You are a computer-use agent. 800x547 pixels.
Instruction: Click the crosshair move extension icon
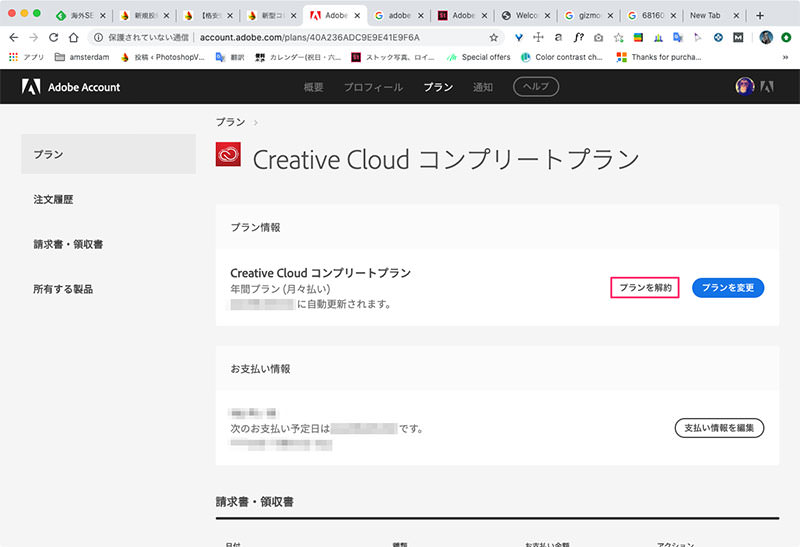[x=538, y=37]
